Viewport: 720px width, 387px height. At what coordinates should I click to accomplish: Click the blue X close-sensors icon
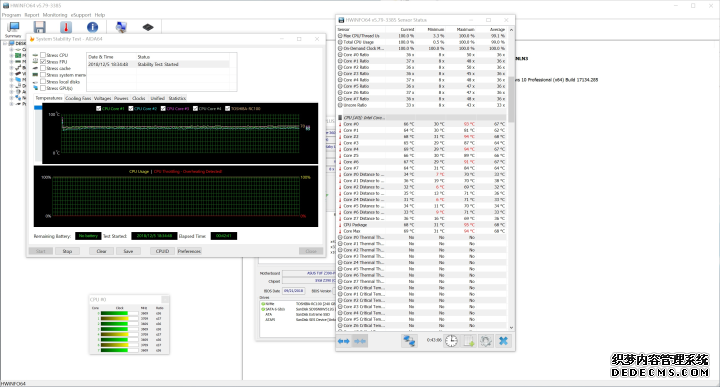504,341
